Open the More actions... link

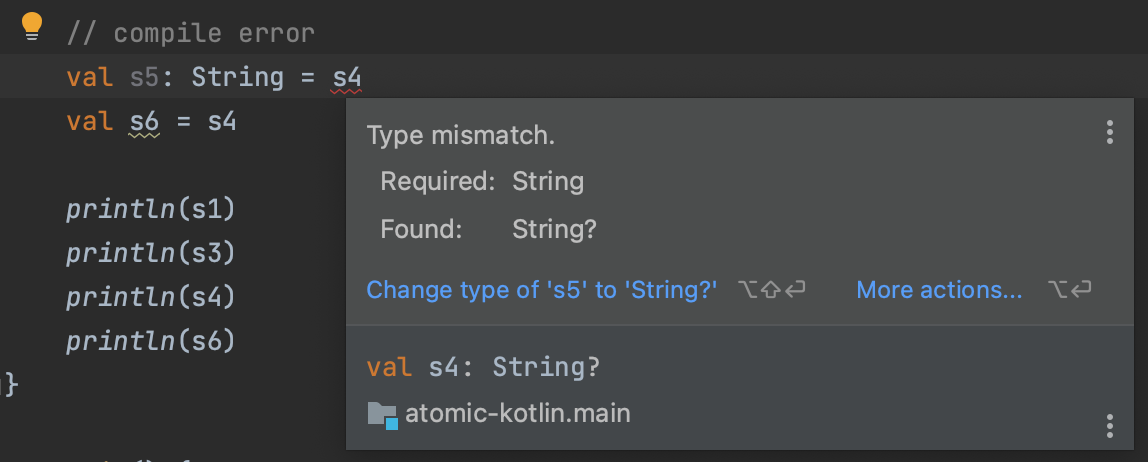pyautogui.click(x=939, y=290)
